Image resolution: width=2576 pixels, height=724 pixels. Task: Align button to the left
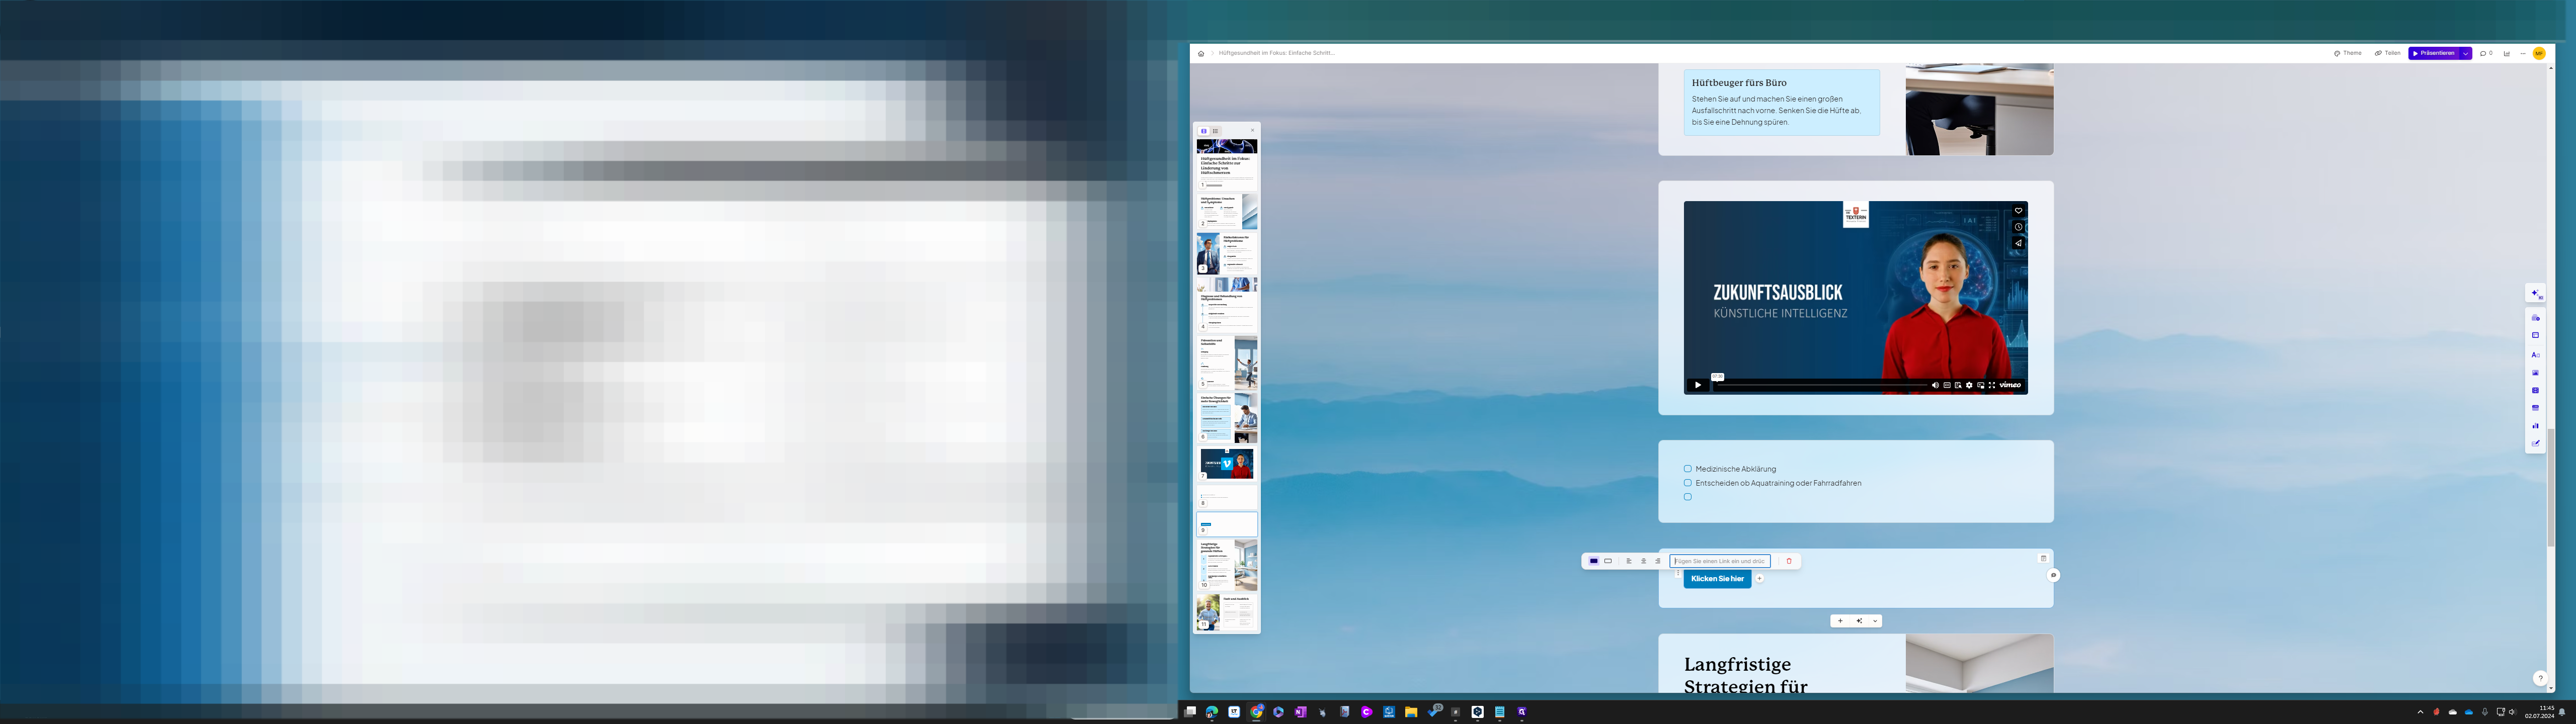(1629, 561)
